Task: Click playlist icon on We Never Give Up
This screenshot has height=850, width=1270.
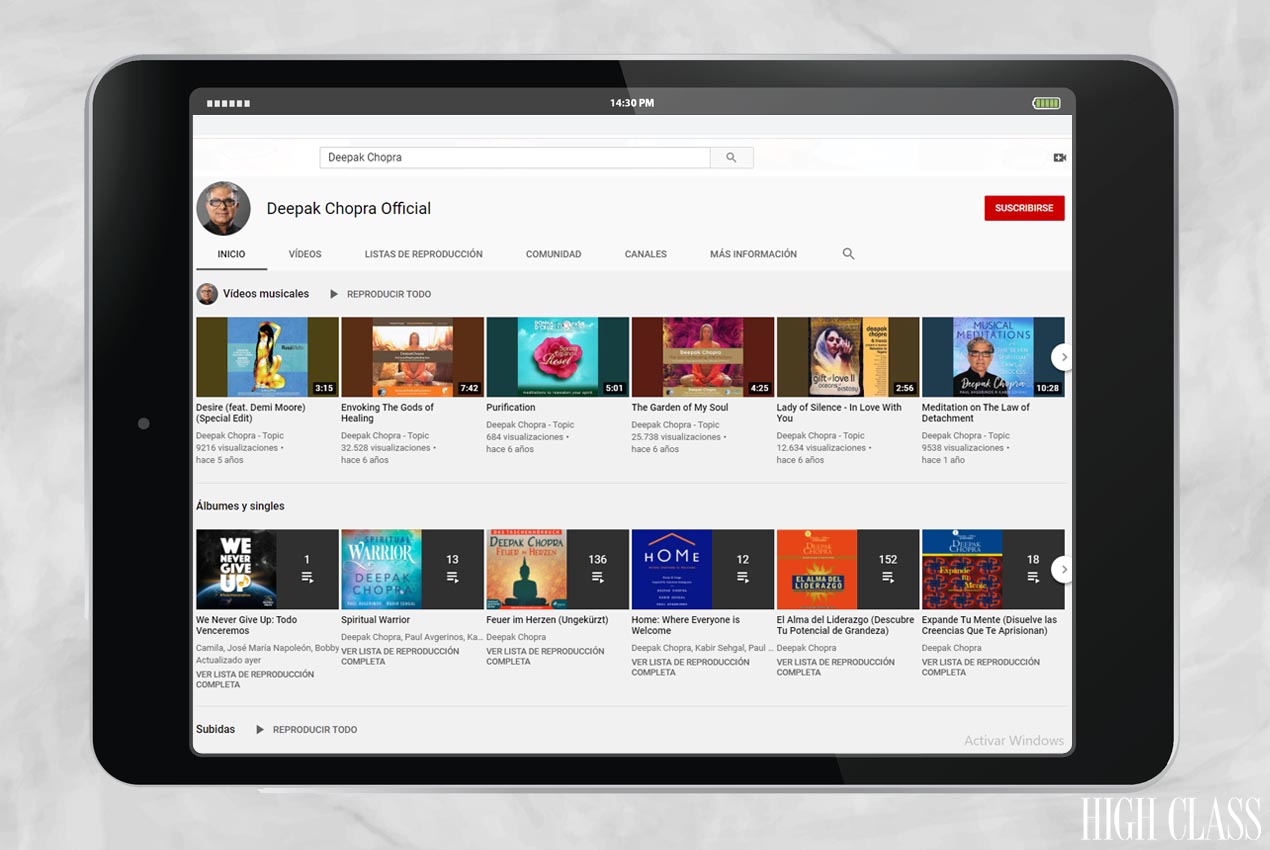Action: pyautogui.click(x=307, y=577)
